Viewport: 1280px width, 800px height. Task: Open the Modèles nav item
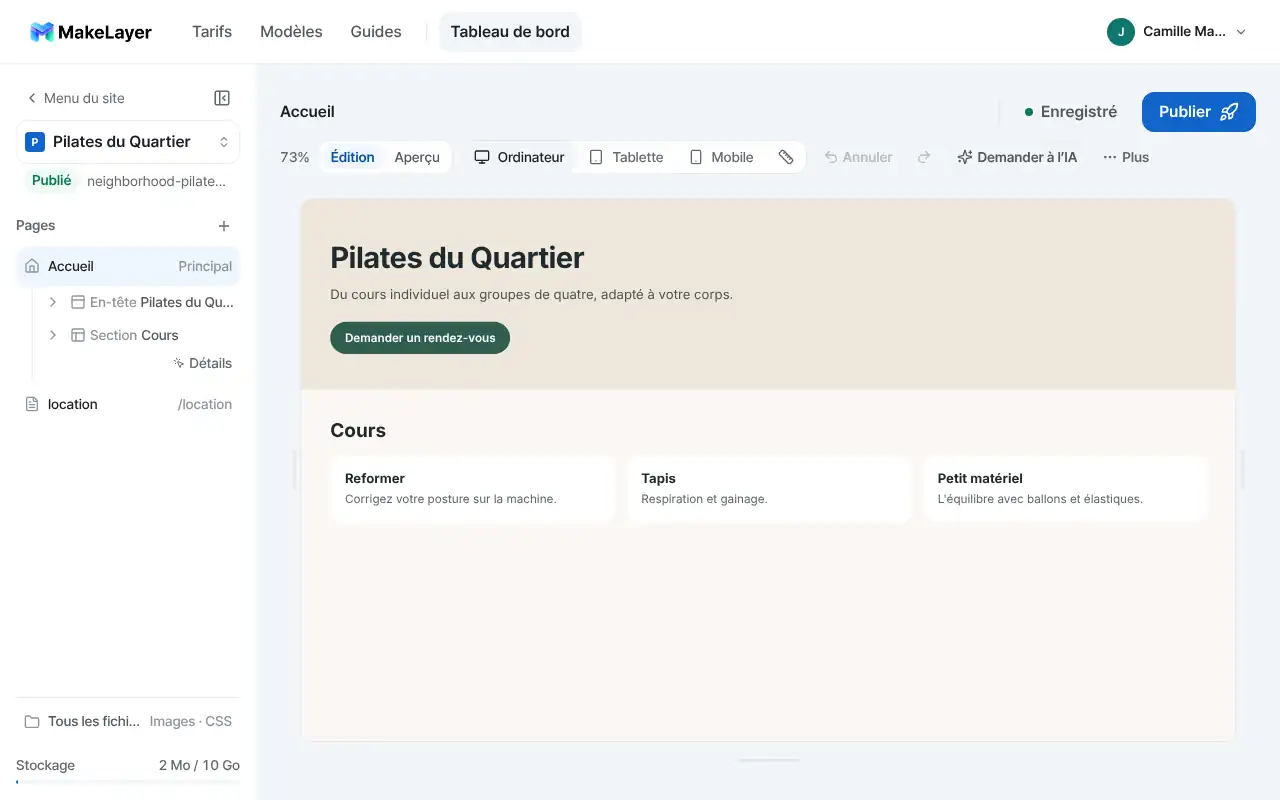(x=291, y=32)
